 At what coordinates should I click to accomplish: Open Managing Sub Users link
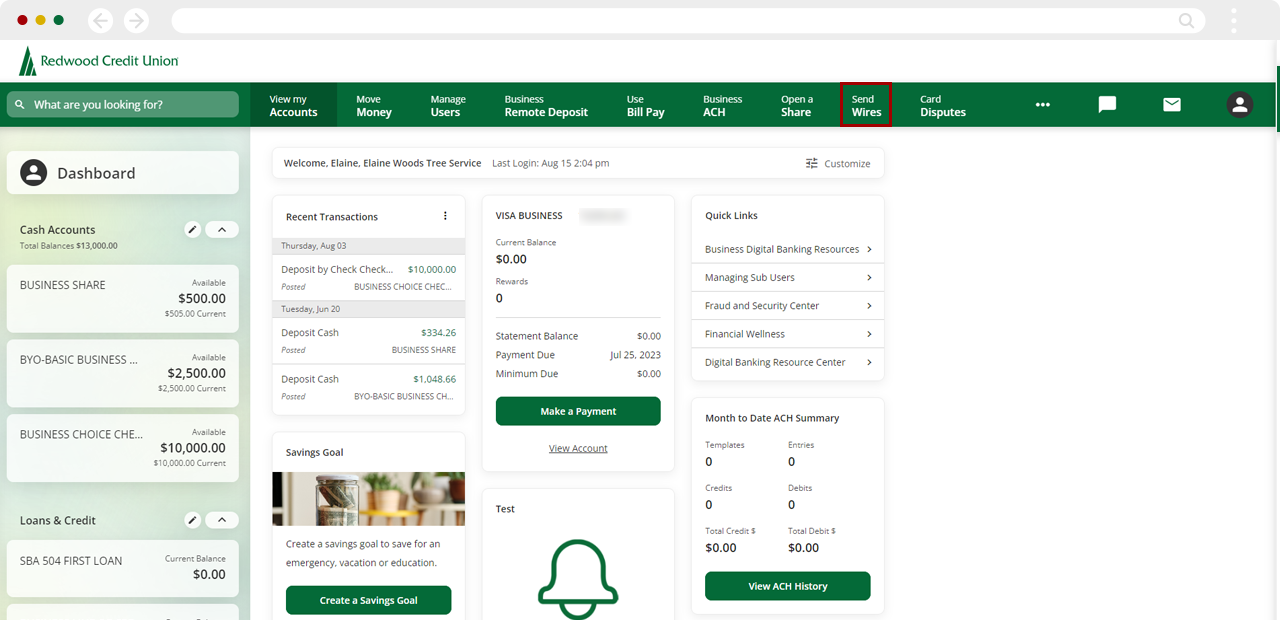click(x=750, y=277)
